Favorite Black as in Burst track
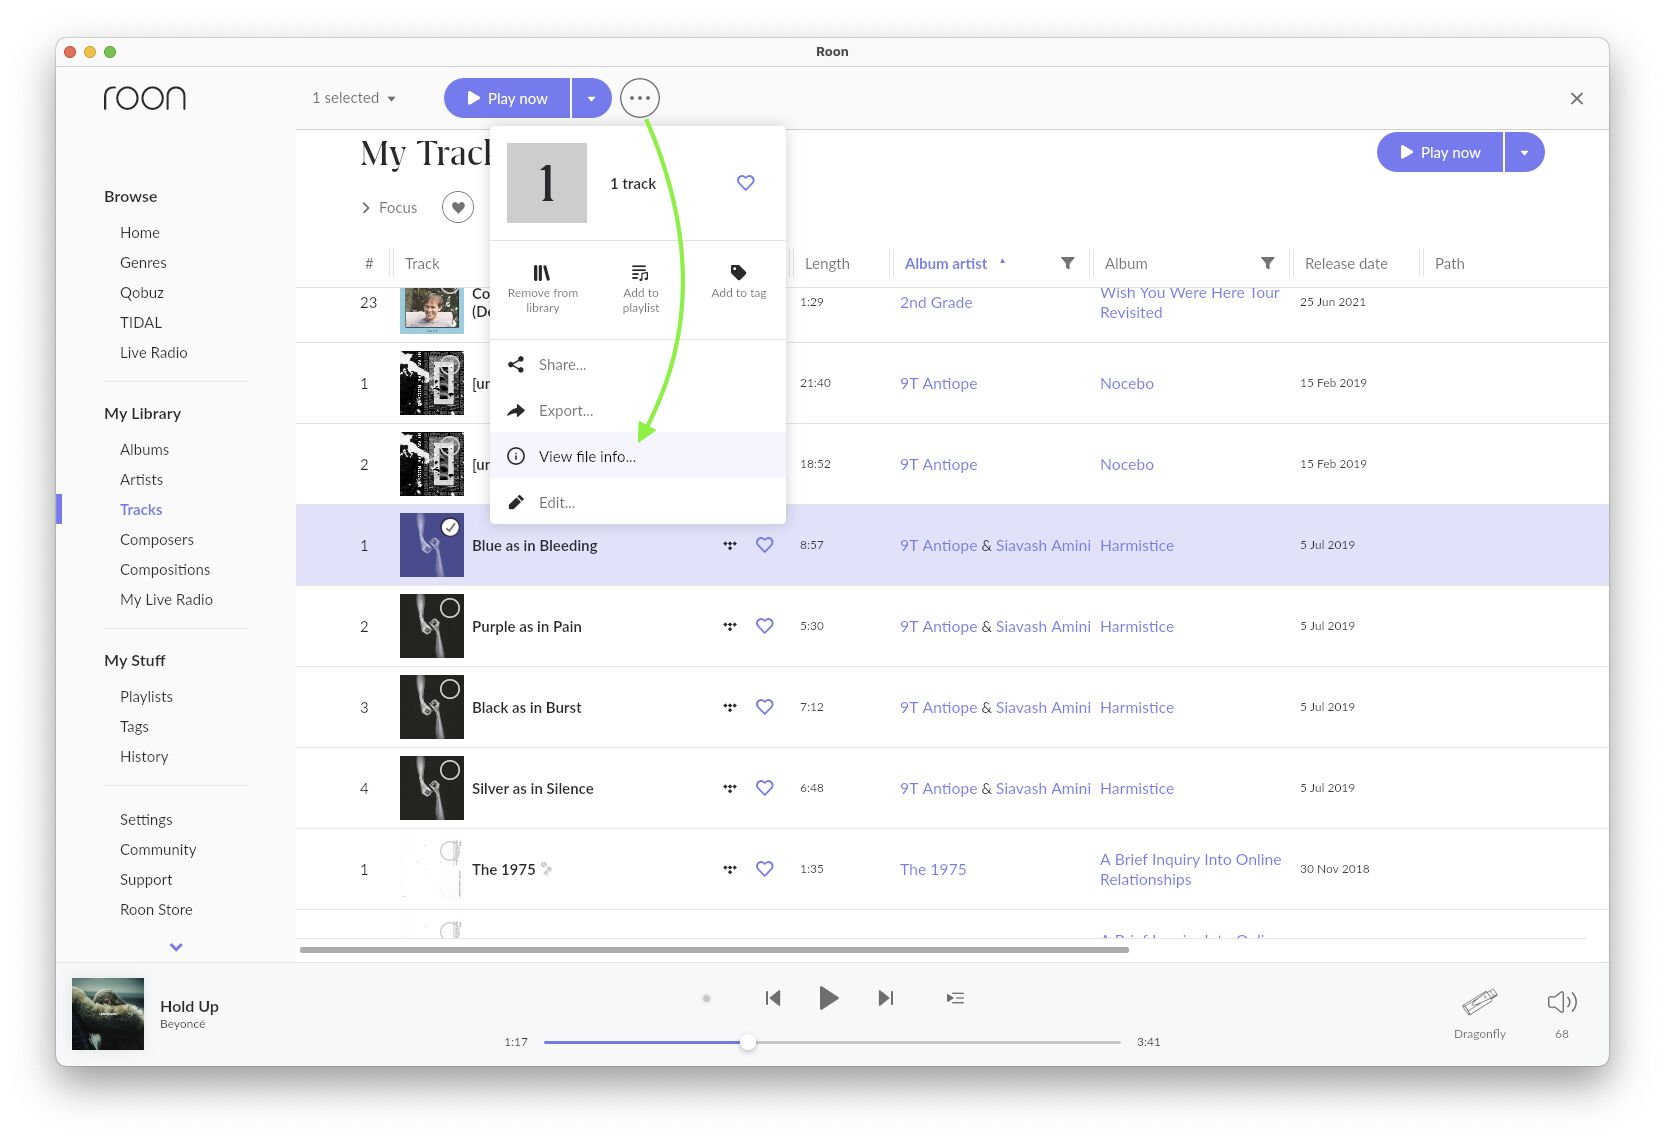This screenshot has width=1665, height=1140. coord(765,707)
